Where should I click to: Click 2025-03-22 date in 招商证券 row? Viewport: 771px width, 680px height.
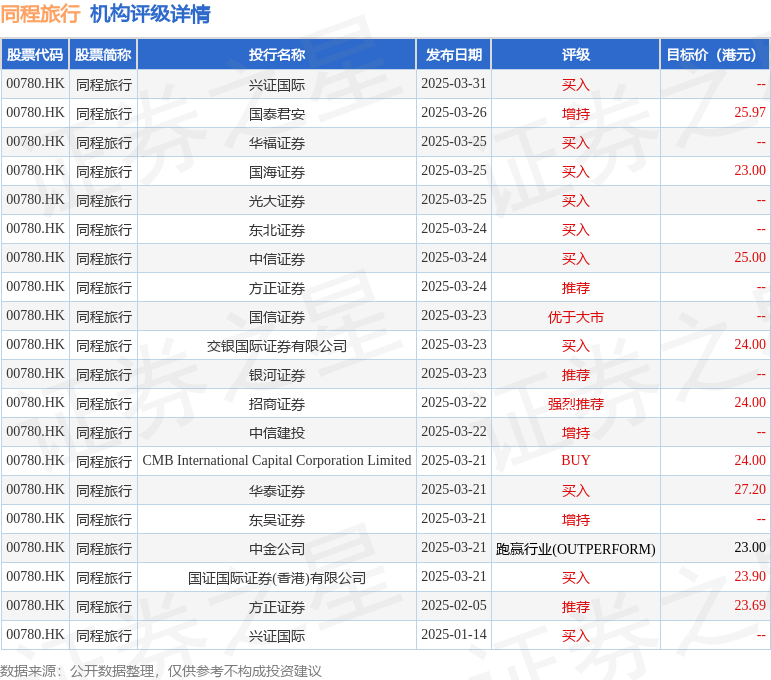[454, 403]
